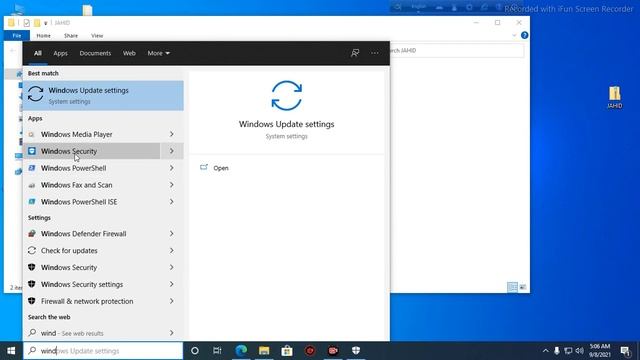Click the search feedback icon

(355, 53)
